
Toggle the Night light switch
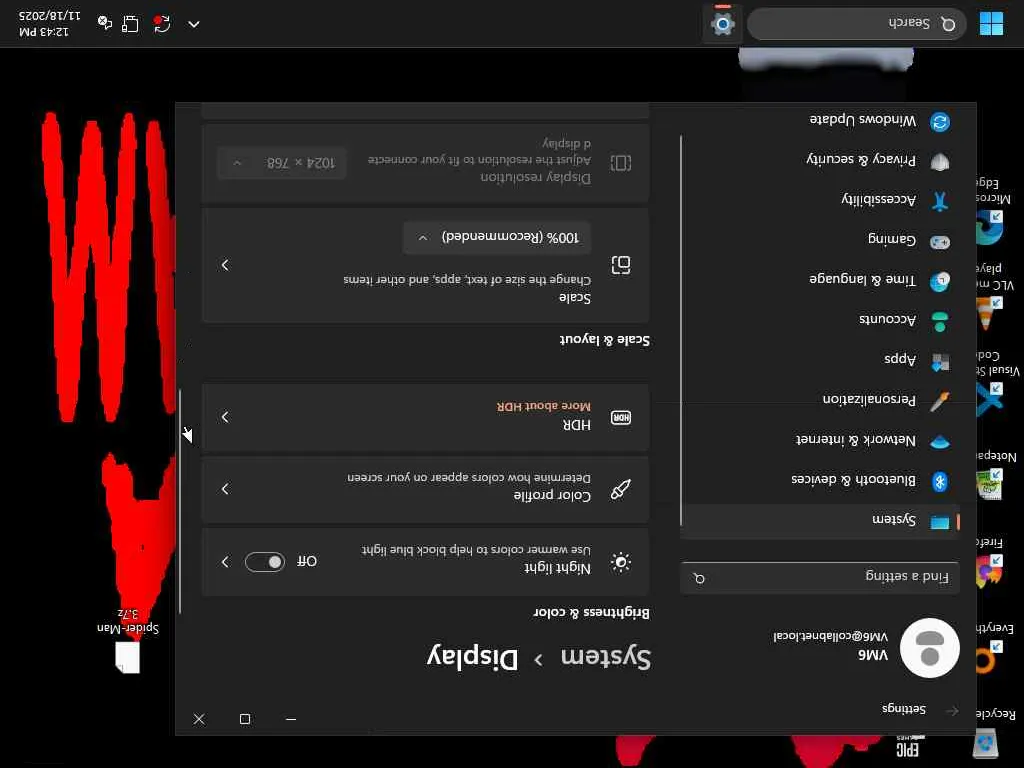[264, 562]
